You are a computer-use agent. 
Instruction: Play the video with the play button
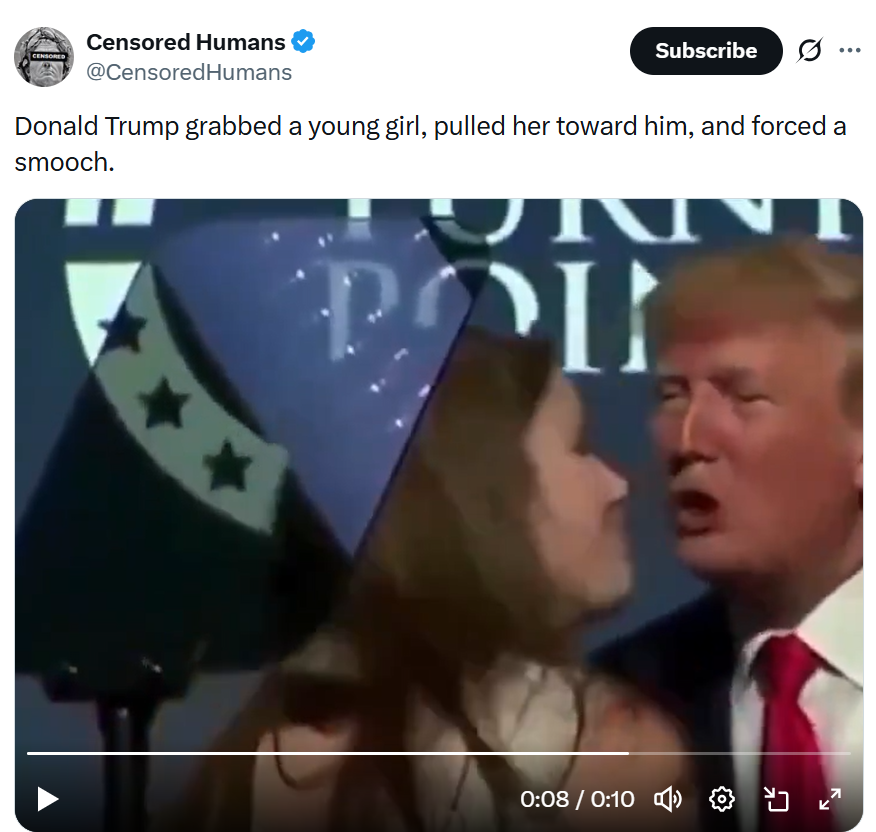pyautogui.click(x=47, y=799)
